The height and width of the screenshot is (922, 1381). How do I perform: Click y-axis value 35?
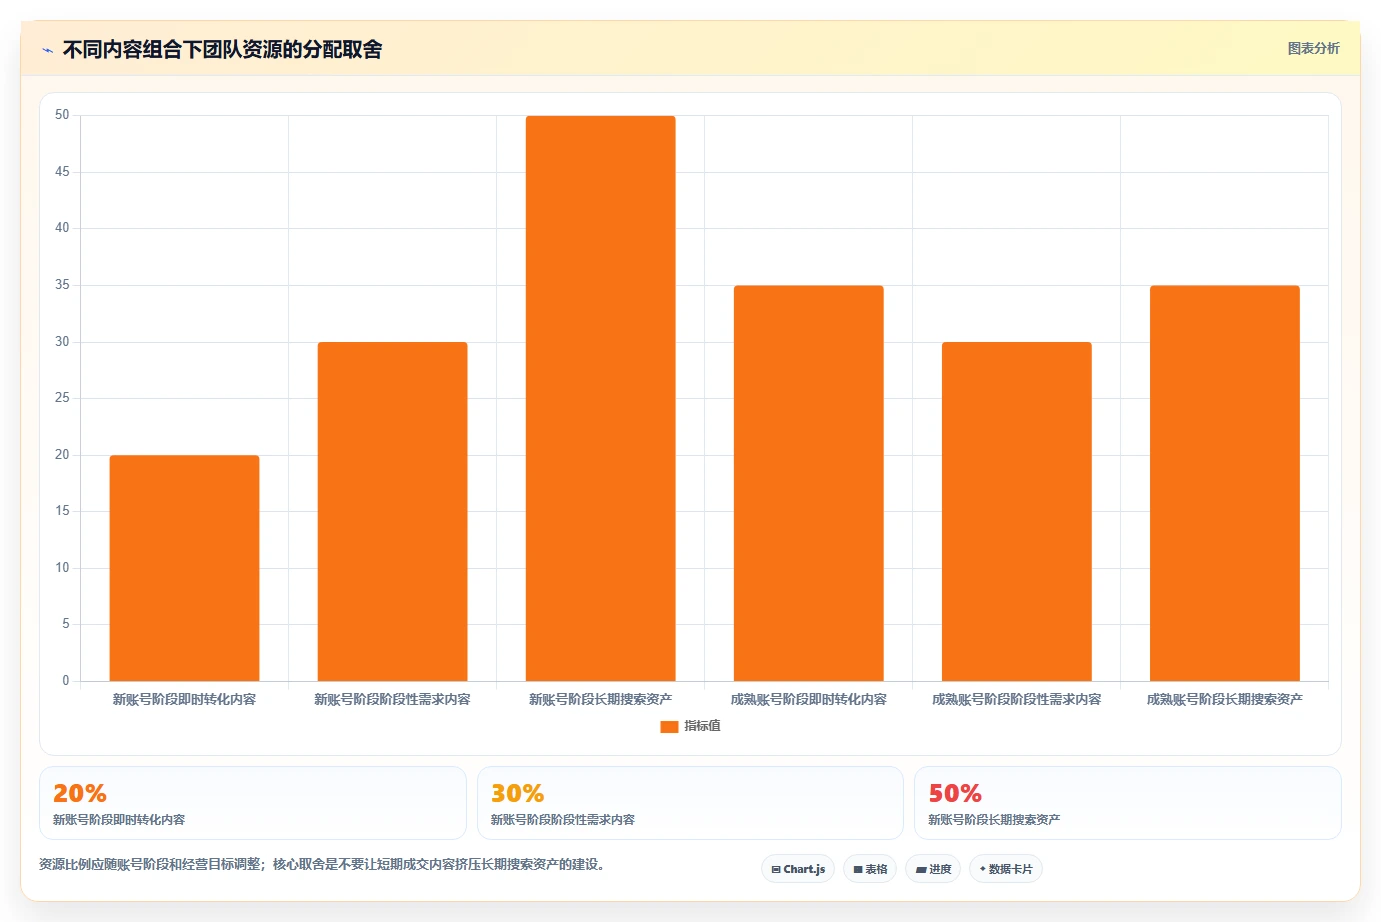coord(62,285)
